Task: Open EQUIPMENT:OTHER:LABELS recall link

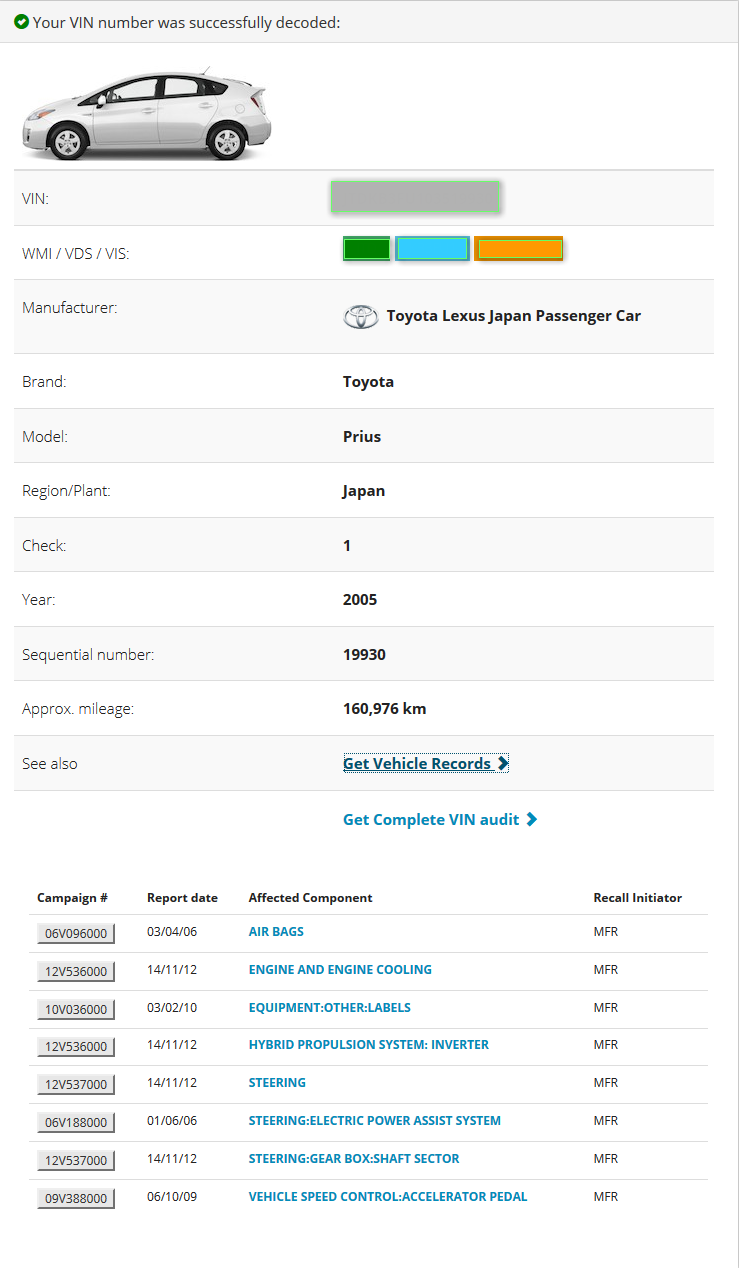Action: pos(330,1008)
